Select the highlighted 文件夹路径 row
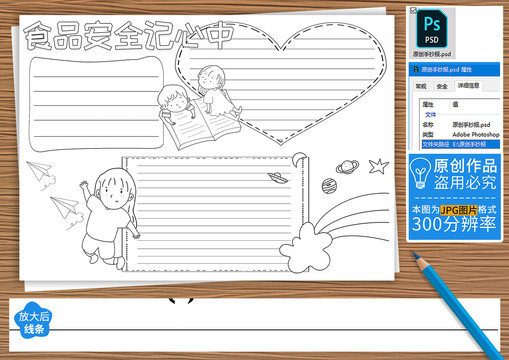509x360 pixels. pos(461,144)
